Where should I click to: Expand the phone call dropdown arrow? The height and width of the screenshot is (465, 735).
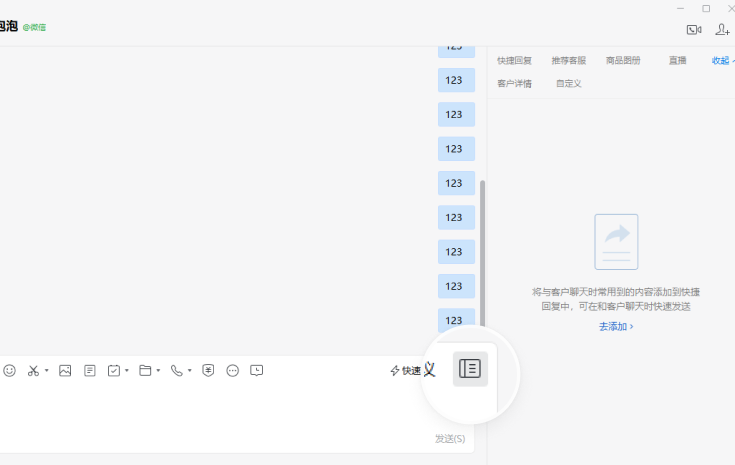coord(189,371)
